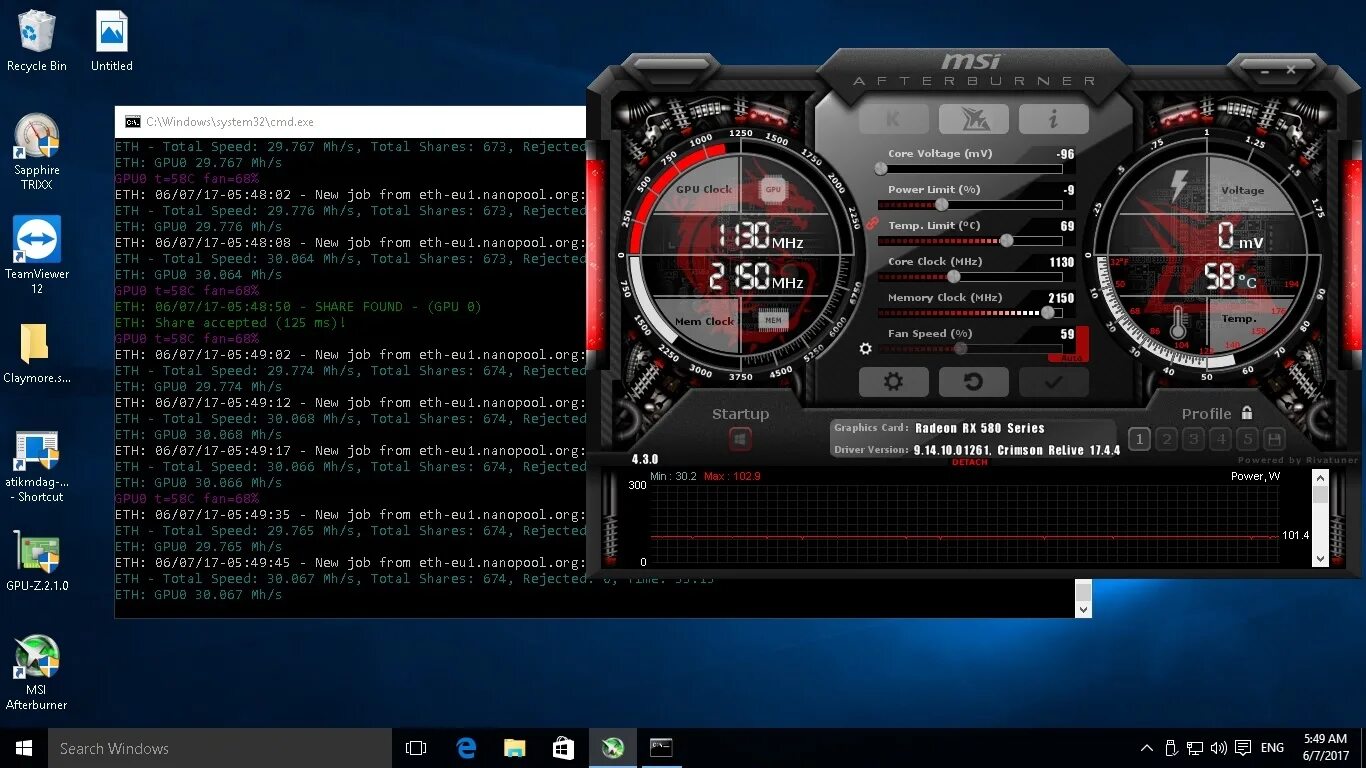Click Core Voltage value -96
This screenshot has height=768, width=1366.
(1066, 154)
